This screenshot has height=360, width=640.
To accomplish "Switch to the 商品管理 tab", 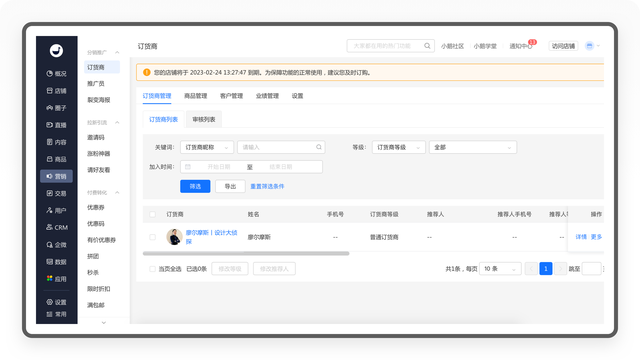I will 196,96.
